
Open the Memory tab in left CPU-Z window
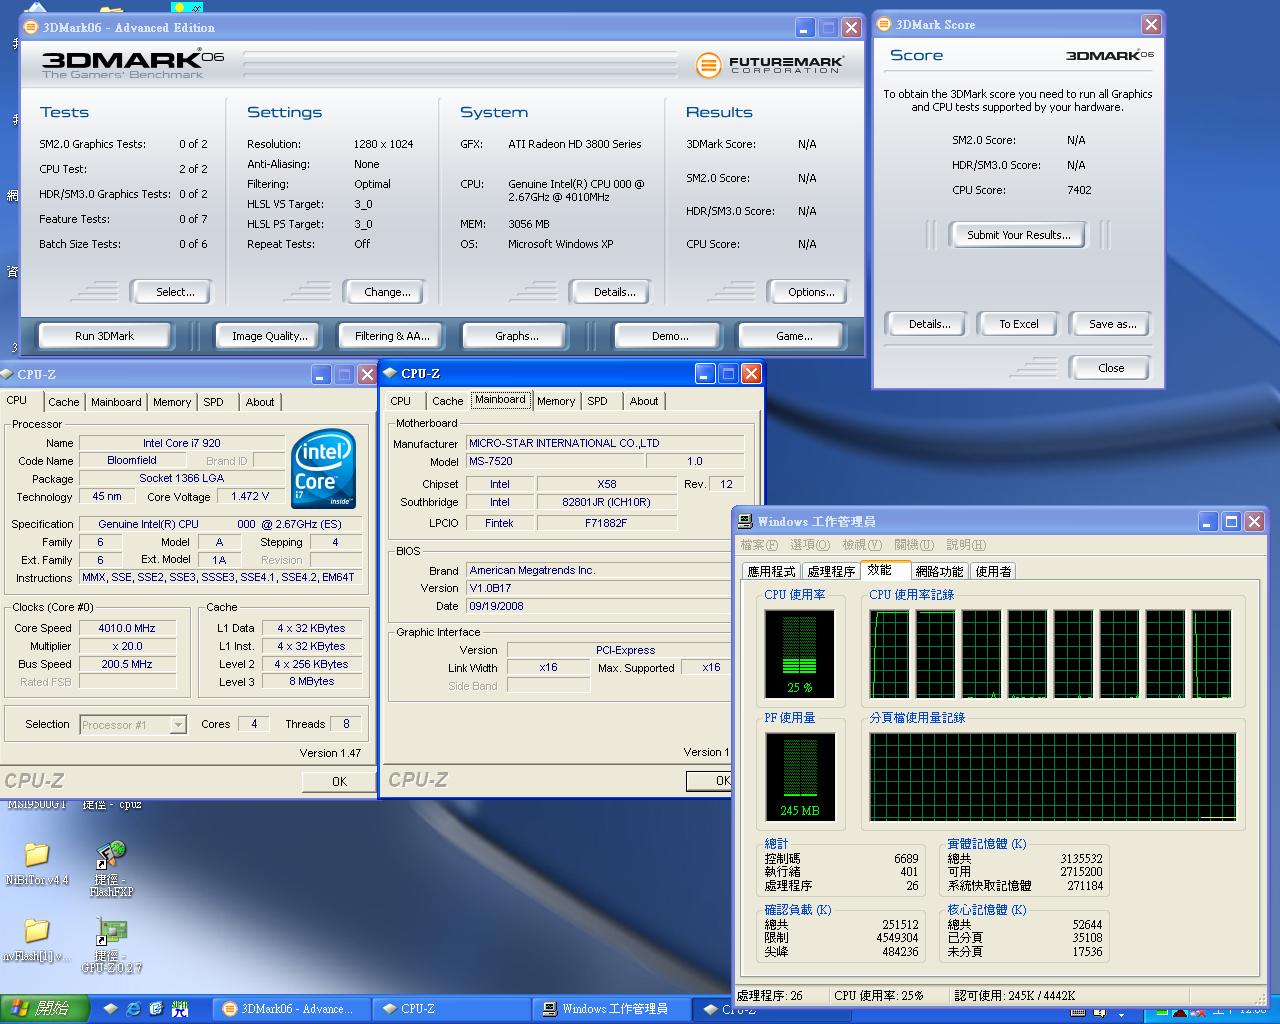(x=172, y=402)
